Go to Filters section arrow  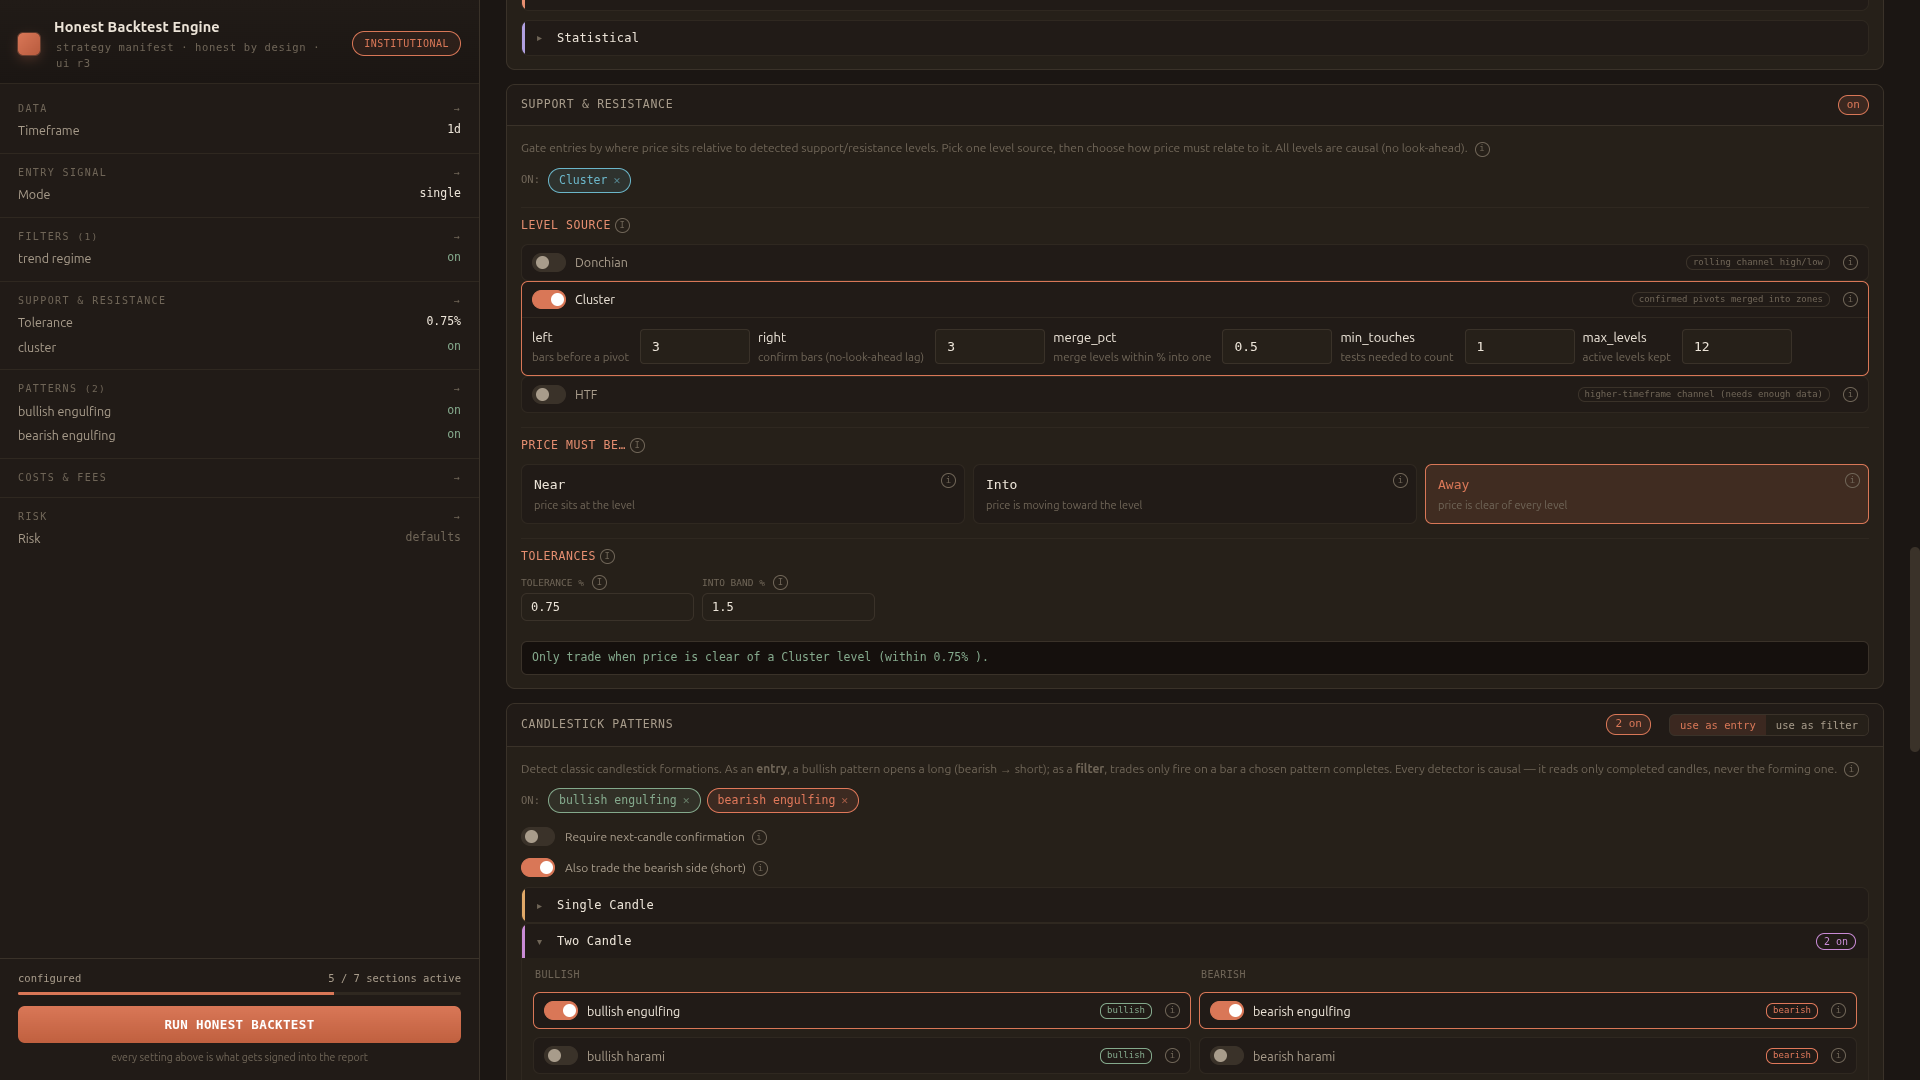[x=456, y=237]
